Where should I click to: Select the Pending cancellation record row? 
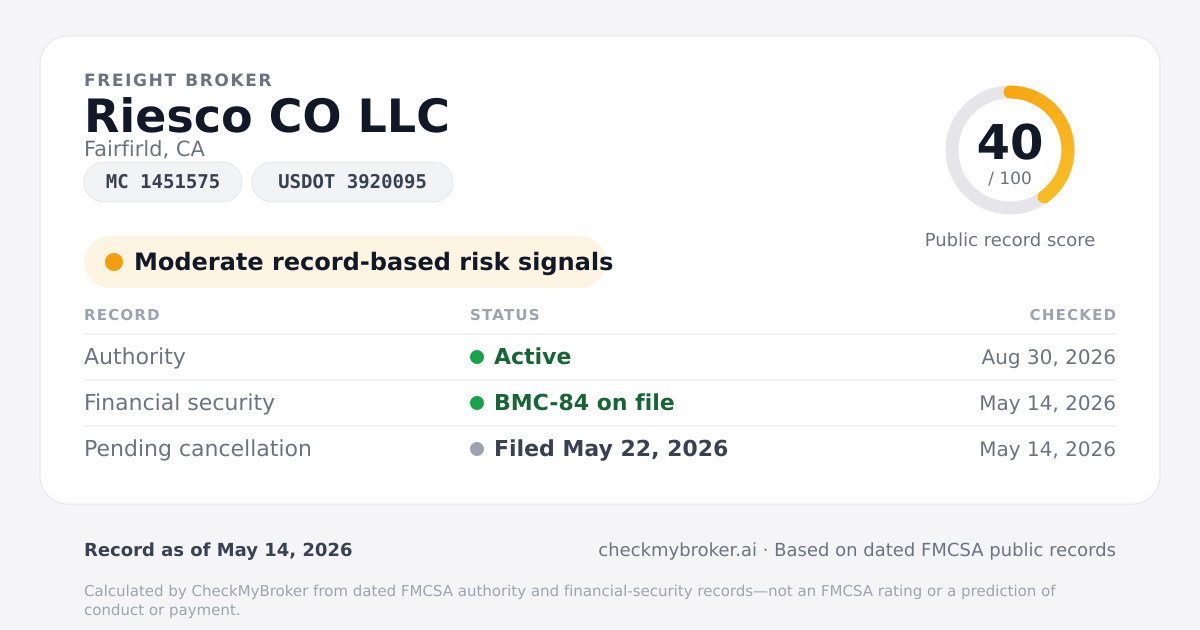coord(600,449)
